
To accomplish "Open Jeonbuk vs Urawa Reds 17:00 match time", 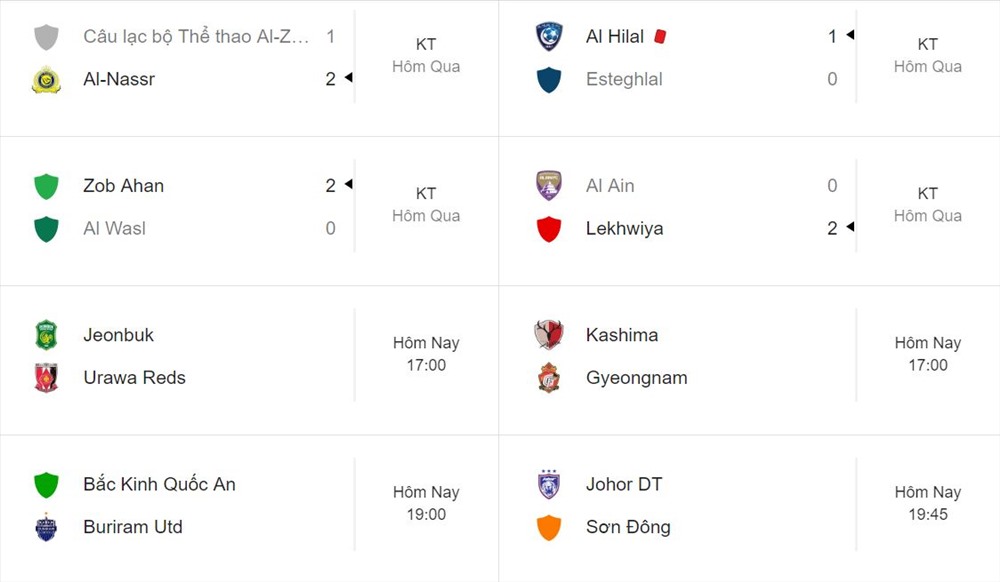I will click(x=426, y=365).
